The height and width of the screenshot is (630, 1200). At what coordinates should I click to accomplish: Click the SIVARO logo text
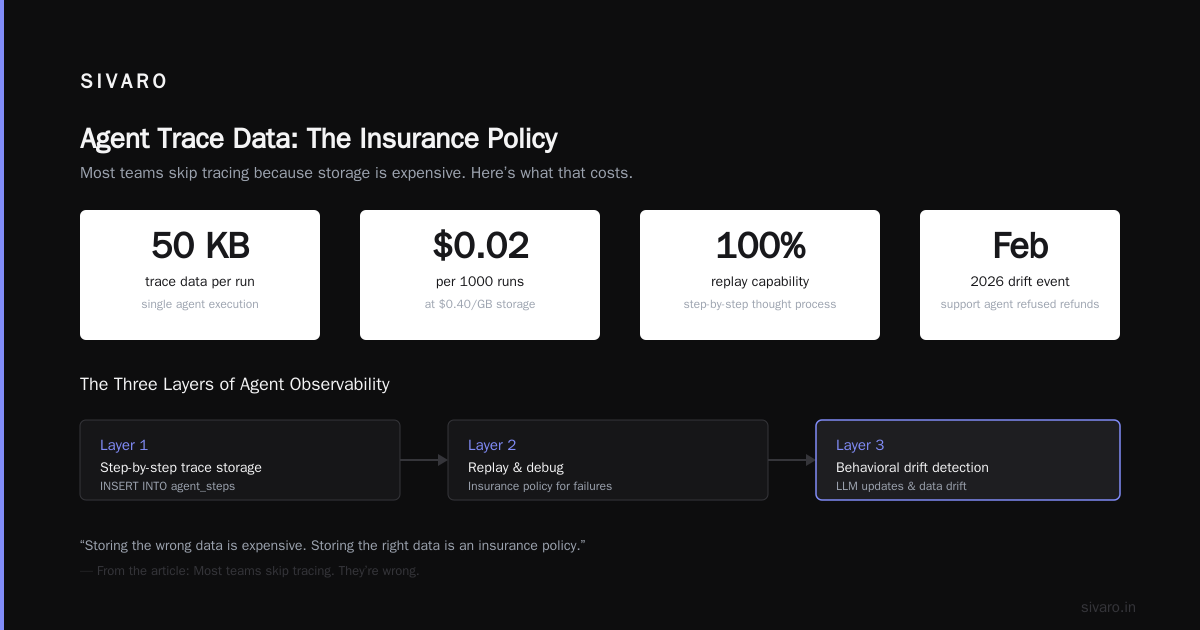(x=124, y=82)
